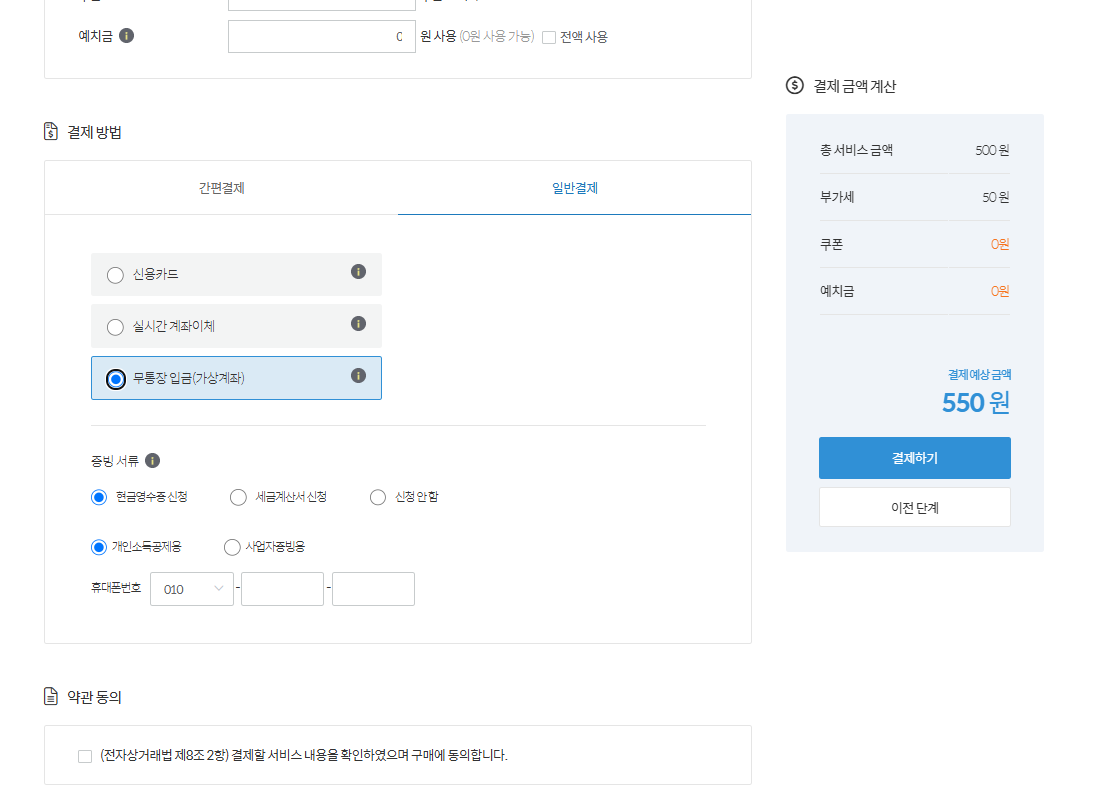Viewport: 1113px width, 808px height.
Task: Click the 쿠폰 0원 value
Action: pyautogui.click(x=1000, y=244)
